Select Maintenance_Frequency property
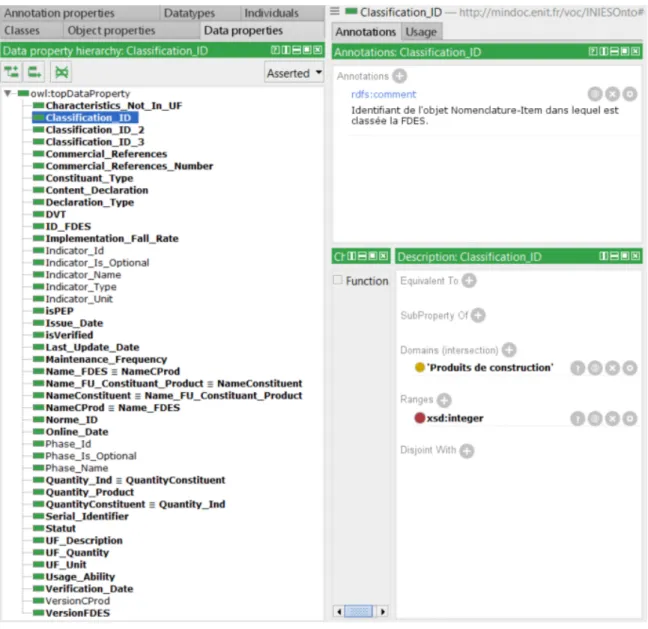This screenshot has width=648, height=629. [106, 360]
